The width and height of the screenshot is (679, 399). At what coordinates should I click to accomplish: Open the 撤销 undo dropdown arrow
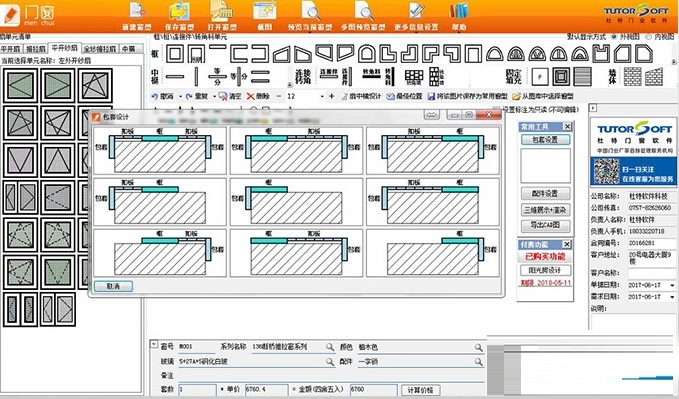pos(180,96)
